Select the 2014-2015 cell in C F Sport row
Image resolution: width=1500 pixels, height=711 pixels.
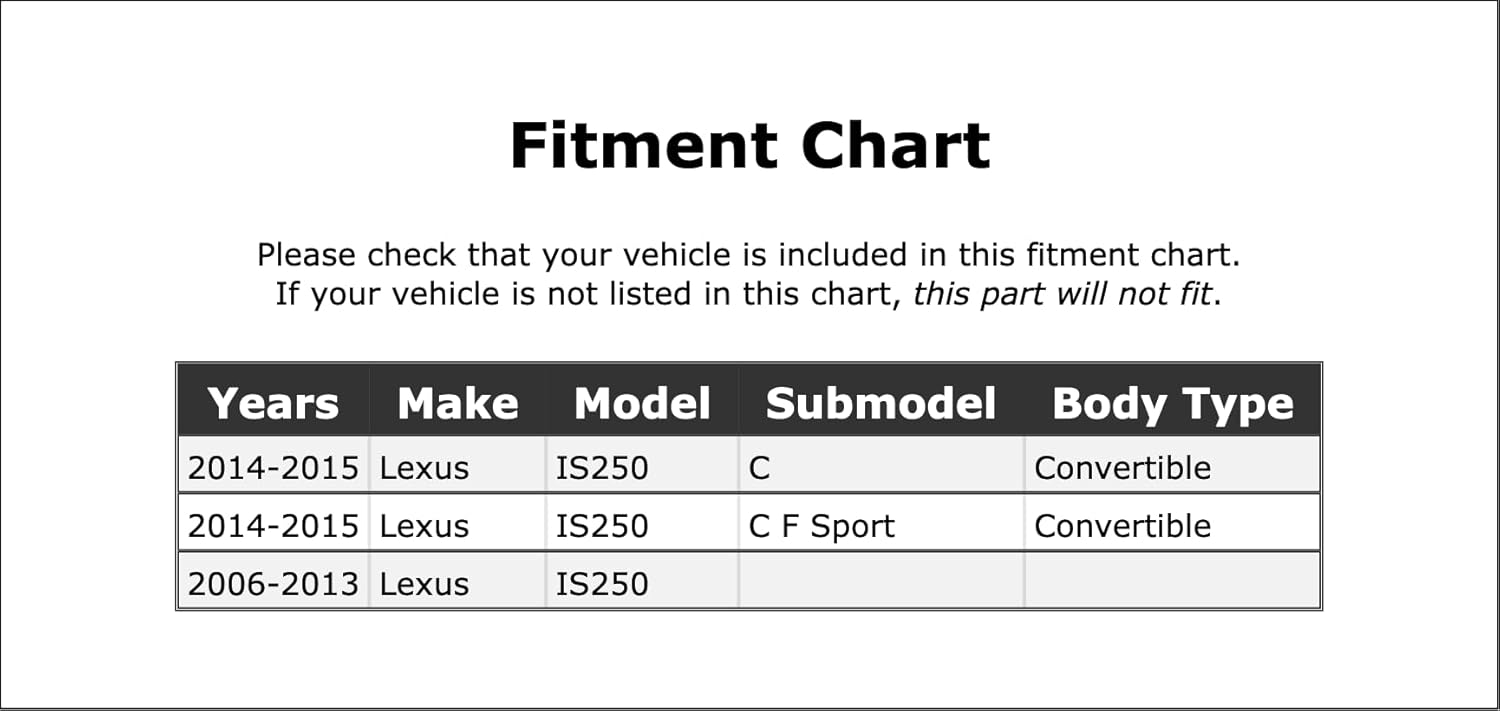coord(273,526)
